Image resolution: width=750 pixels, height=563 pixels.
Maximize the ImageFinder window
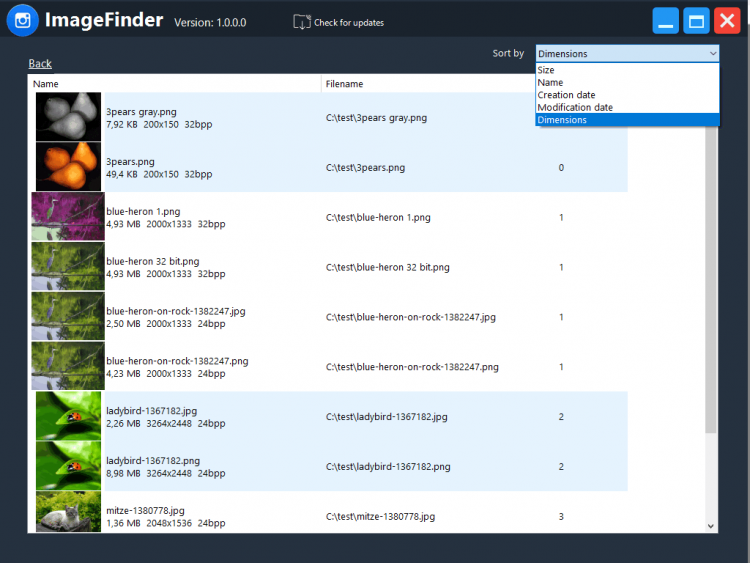coord(696,21)
